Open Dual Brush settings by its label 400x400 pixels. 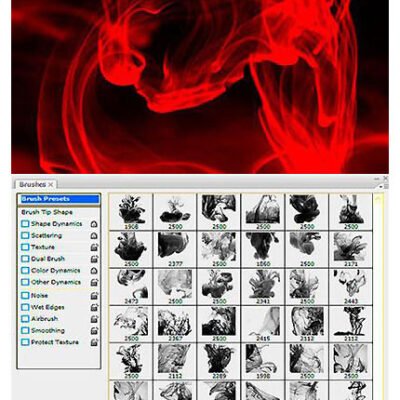tap(48, 259)
